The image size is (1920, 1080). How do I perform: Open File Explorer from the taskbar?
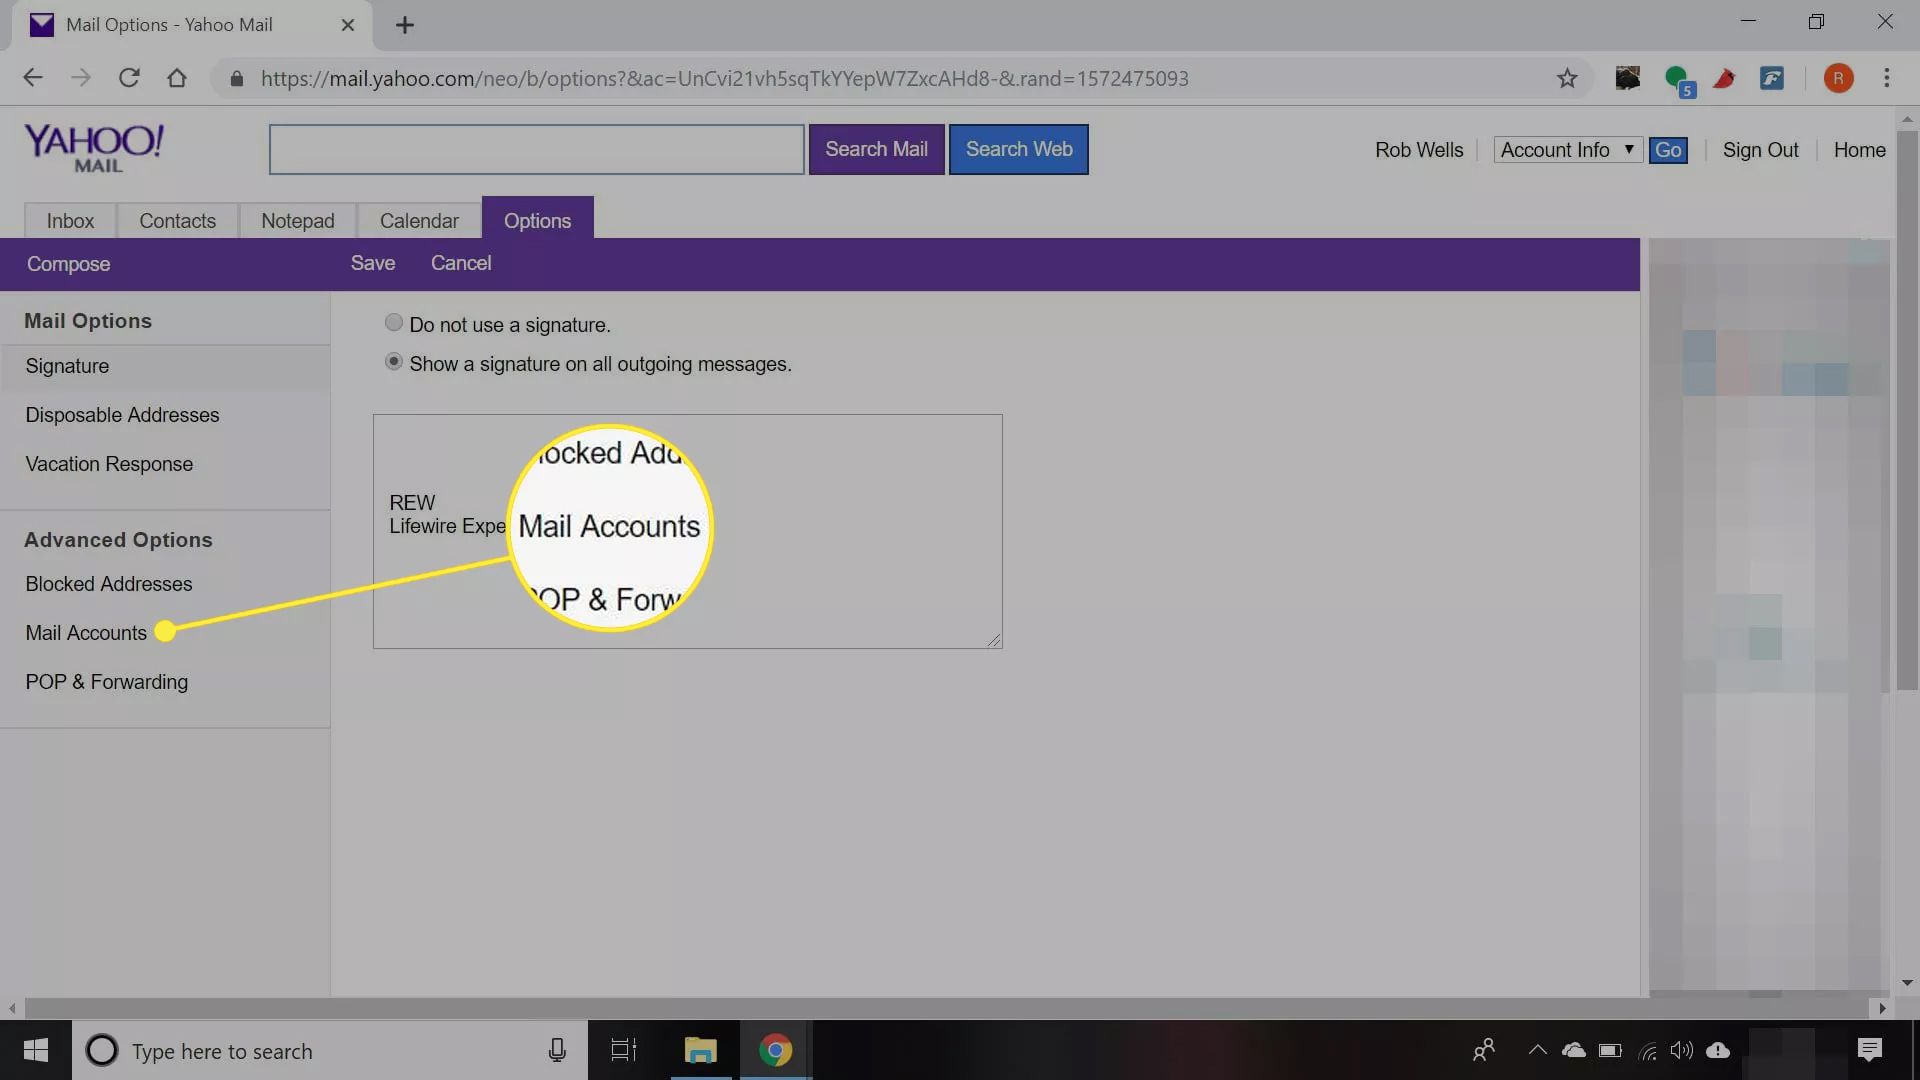pos(700,1050)
